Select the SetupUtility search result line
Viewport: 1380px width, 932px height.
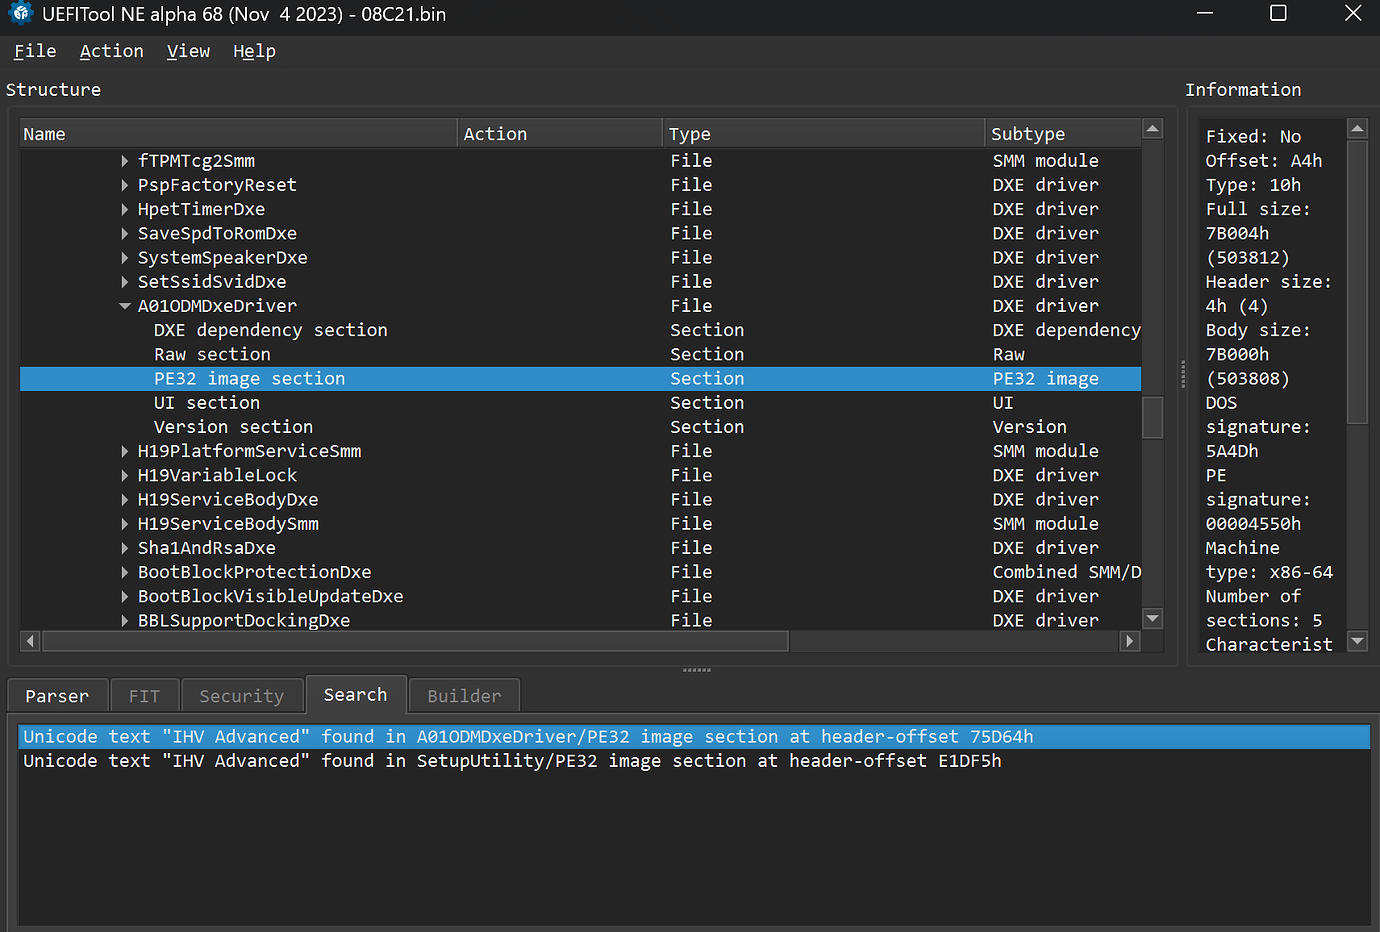(x=511, y=761)
